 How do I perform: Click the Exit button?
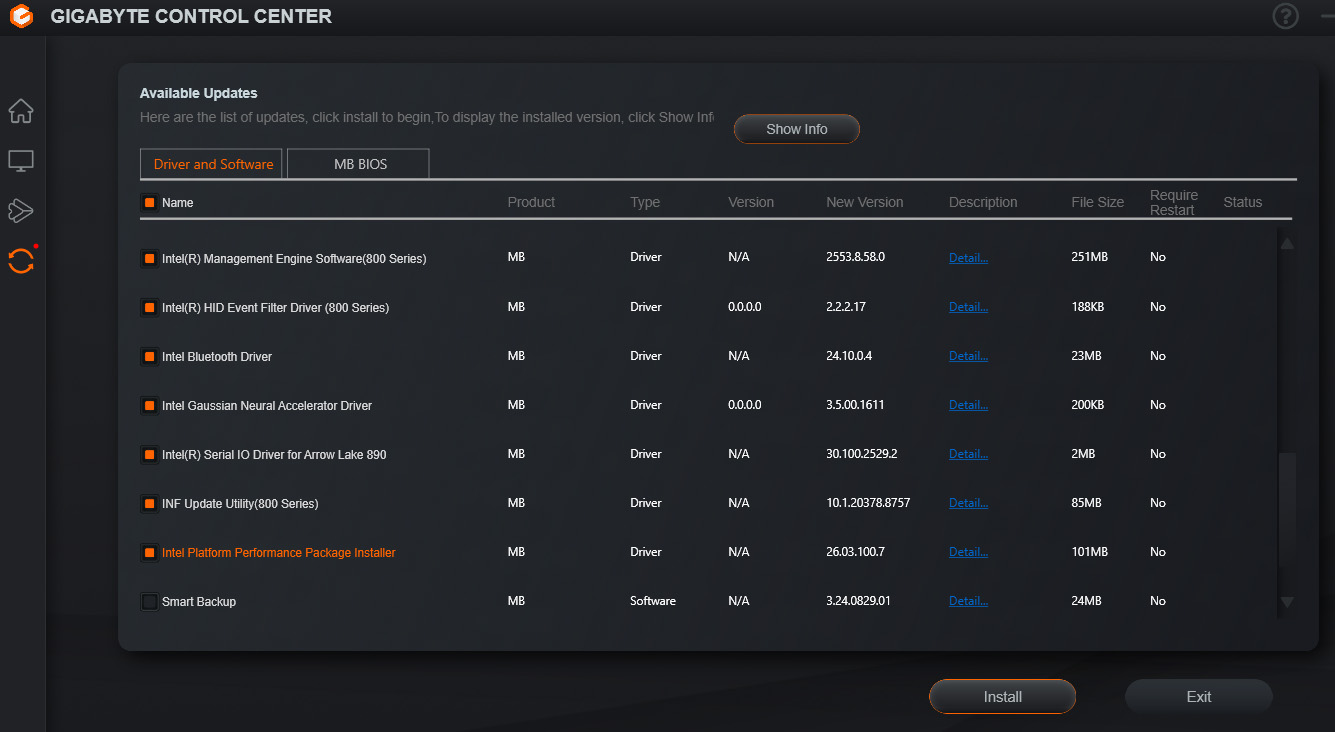pyautogui.click(x=1198, y=697)
